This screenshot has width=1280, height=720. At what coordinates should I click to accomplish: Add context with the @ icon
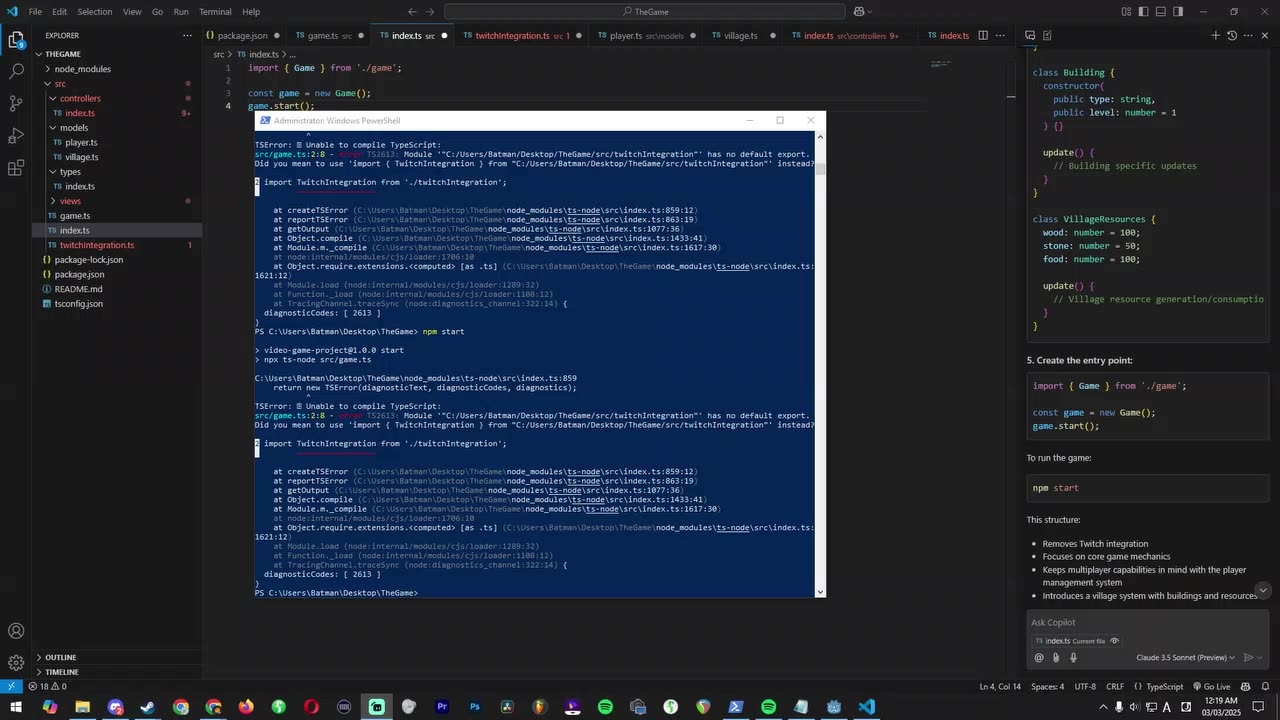[x=1039, y=657]
